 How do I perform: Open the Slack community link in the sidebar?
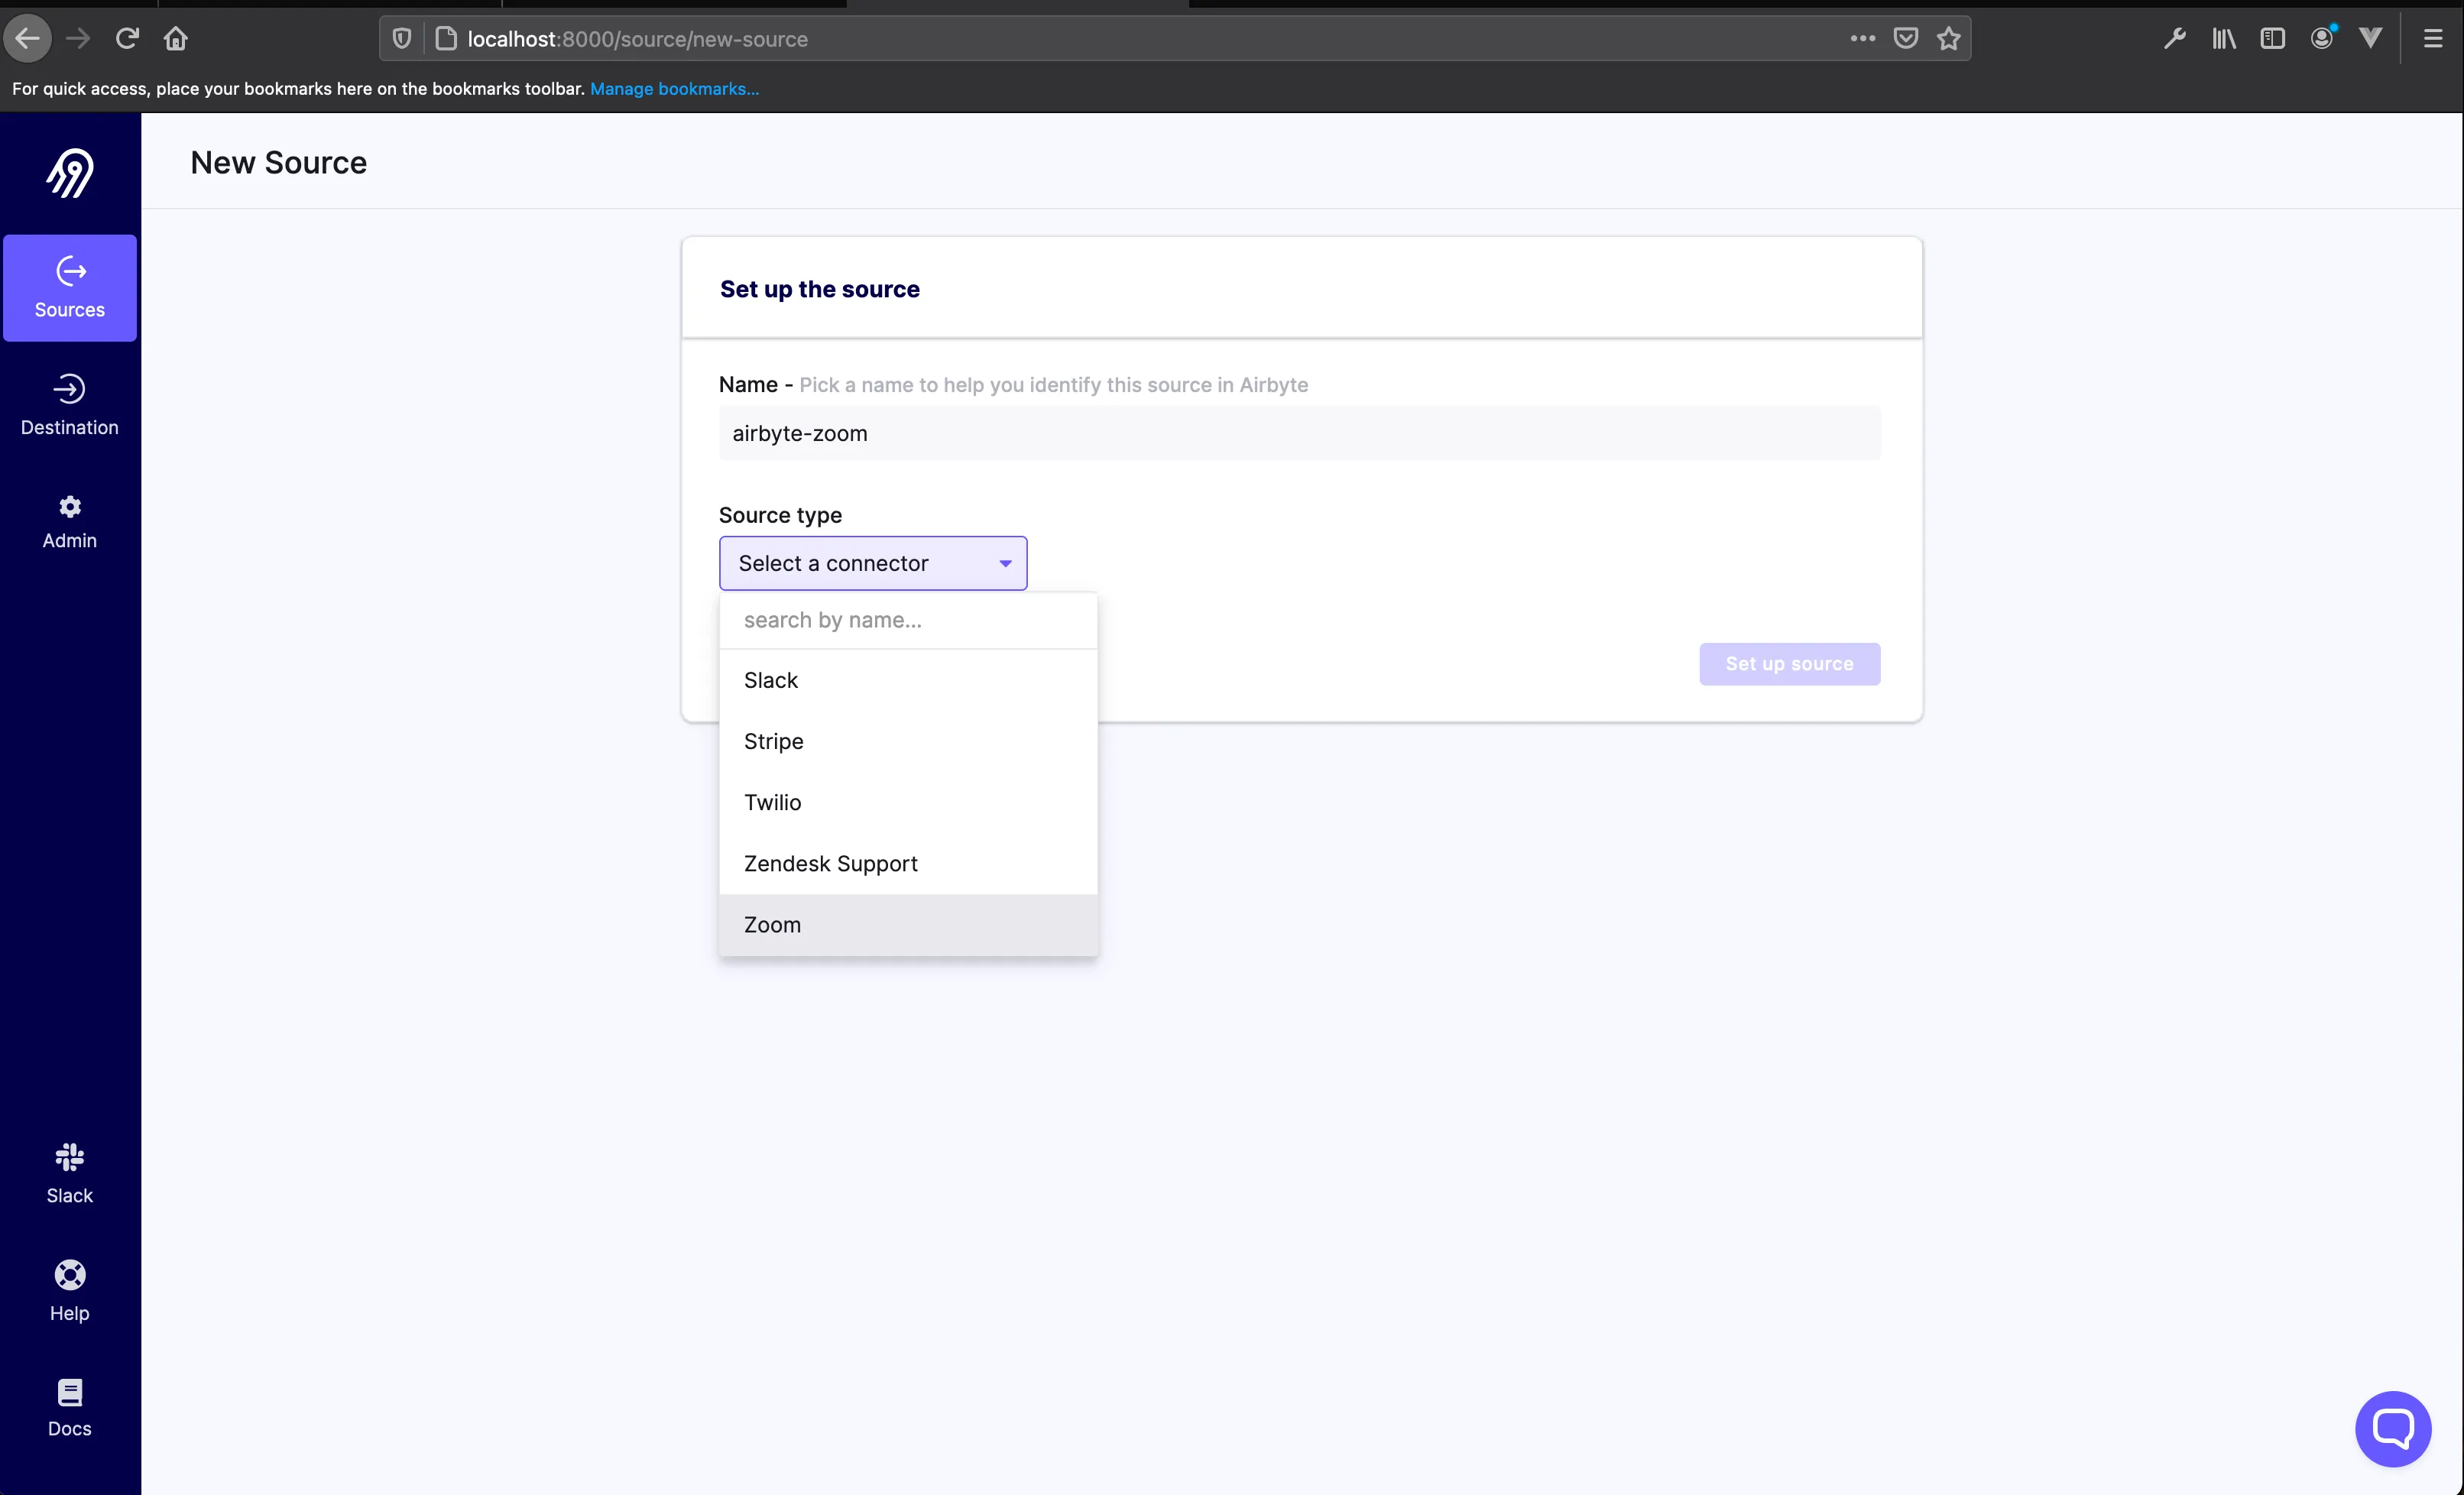click(70, 1173)
